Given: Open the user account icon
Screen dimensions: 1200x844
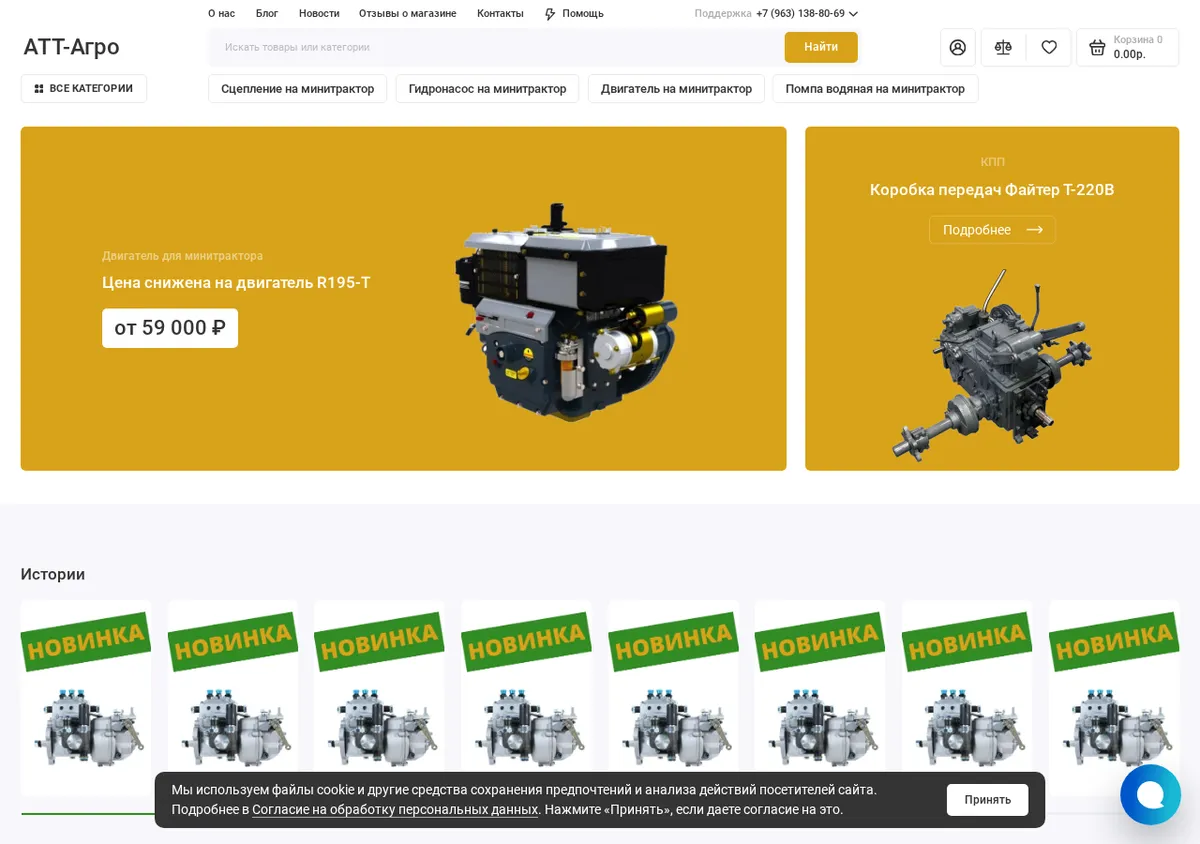Looking at the screenshot, I should pos(958,47).
